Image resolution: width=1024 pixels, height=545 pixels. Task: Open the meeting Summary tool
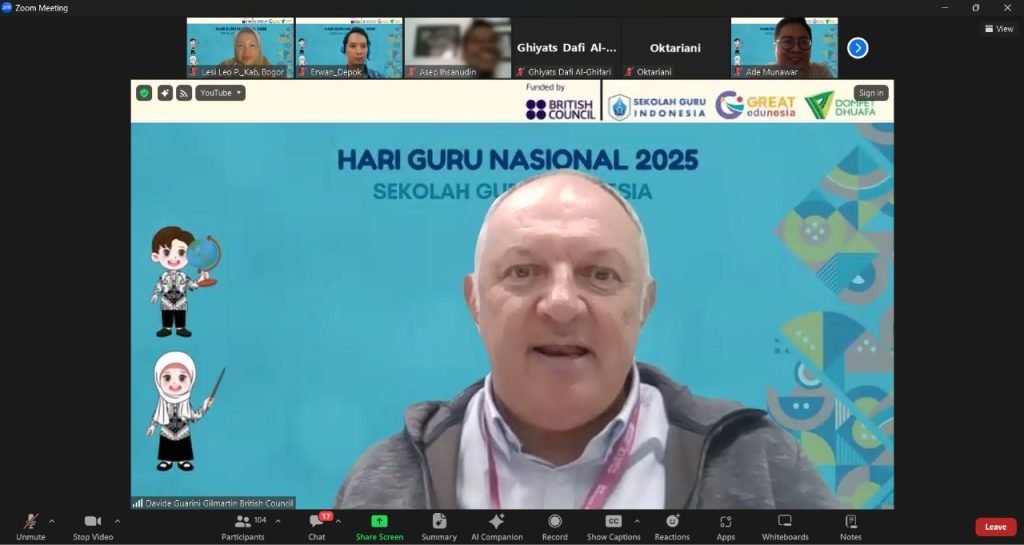pyautogui.click(x=438, y=527)
